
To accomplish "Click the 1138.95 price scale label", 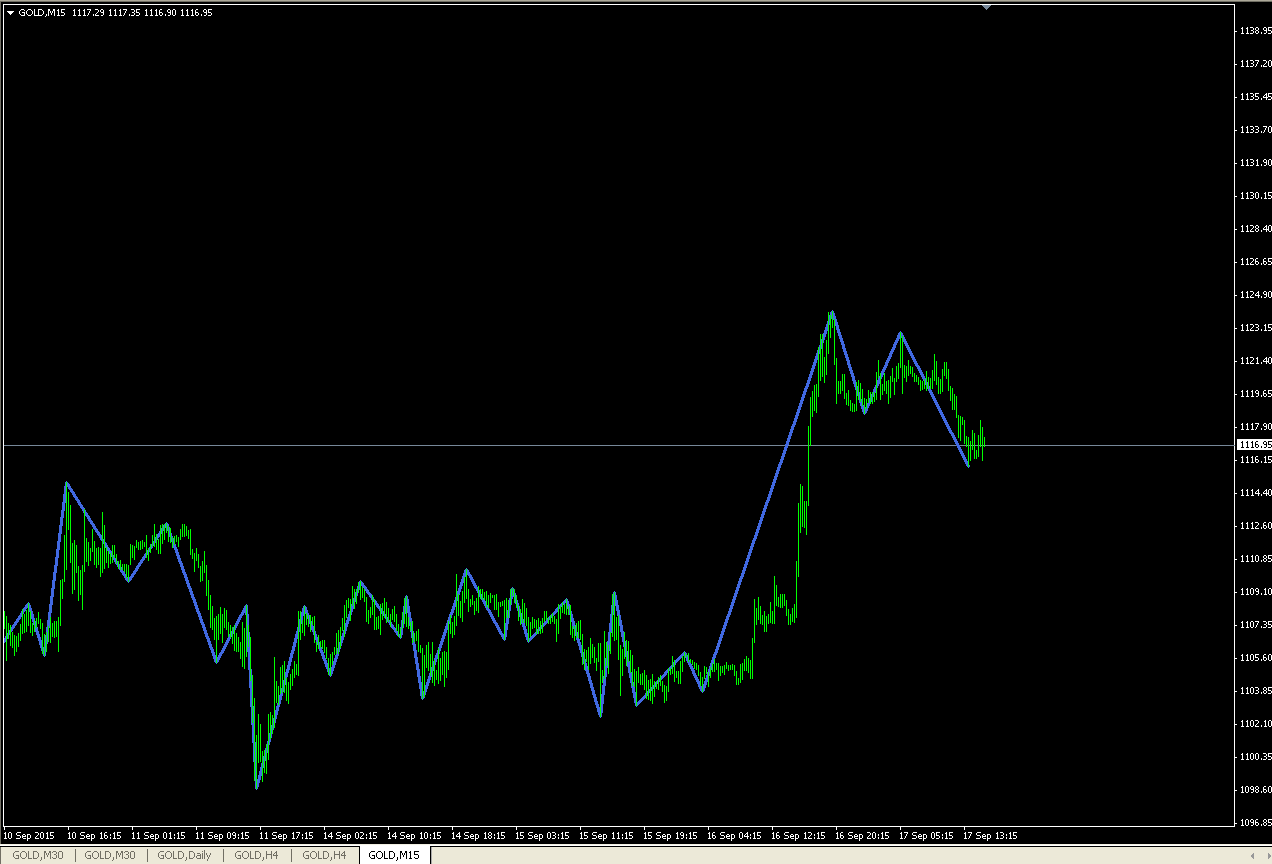I will (1254, 31).
